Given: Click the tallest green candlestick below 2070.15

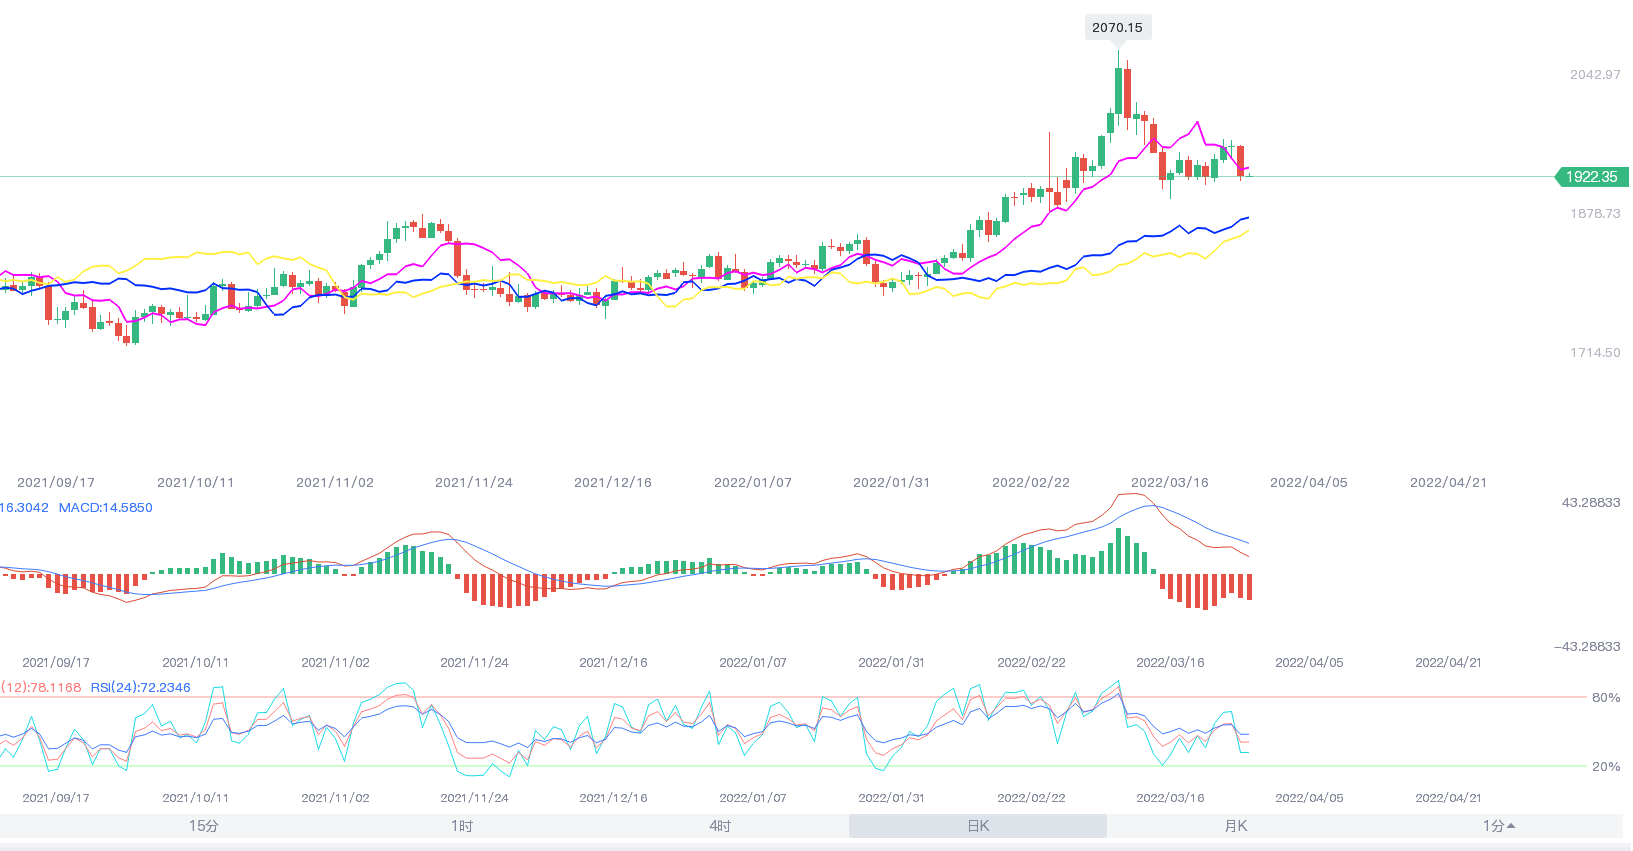Looking at the screenshot, I should click(1119, 90).
